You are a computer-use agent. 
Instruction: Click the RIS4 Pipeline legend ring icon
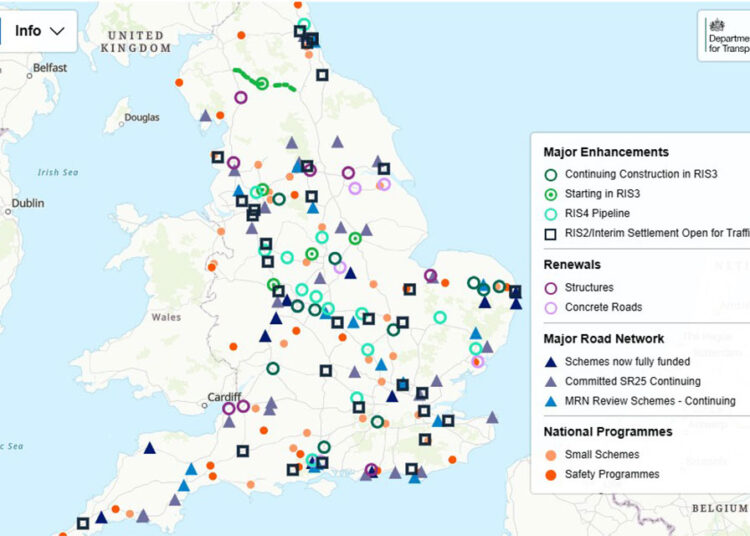pos(551,214)
